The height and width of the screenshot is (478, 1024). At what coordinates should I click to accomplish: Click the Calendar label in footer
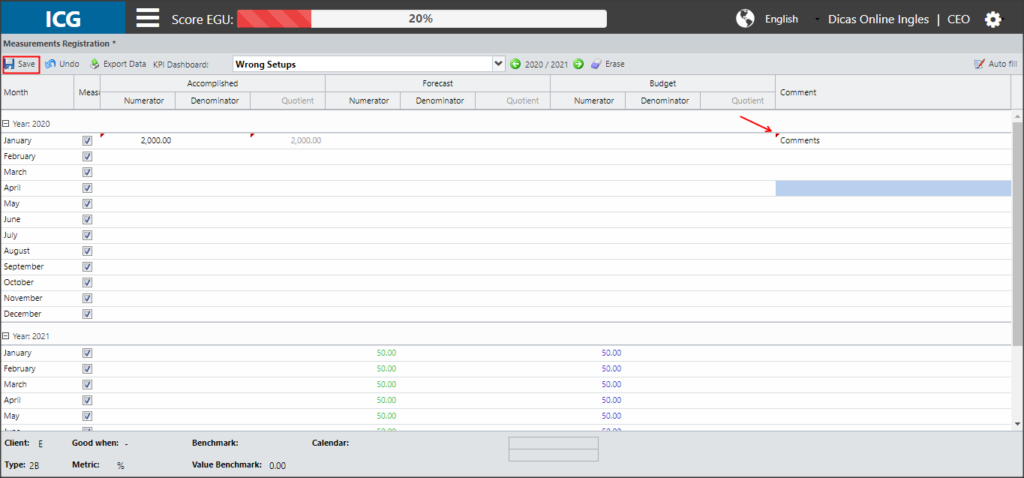pyautogui.click(x=330, y=443)
